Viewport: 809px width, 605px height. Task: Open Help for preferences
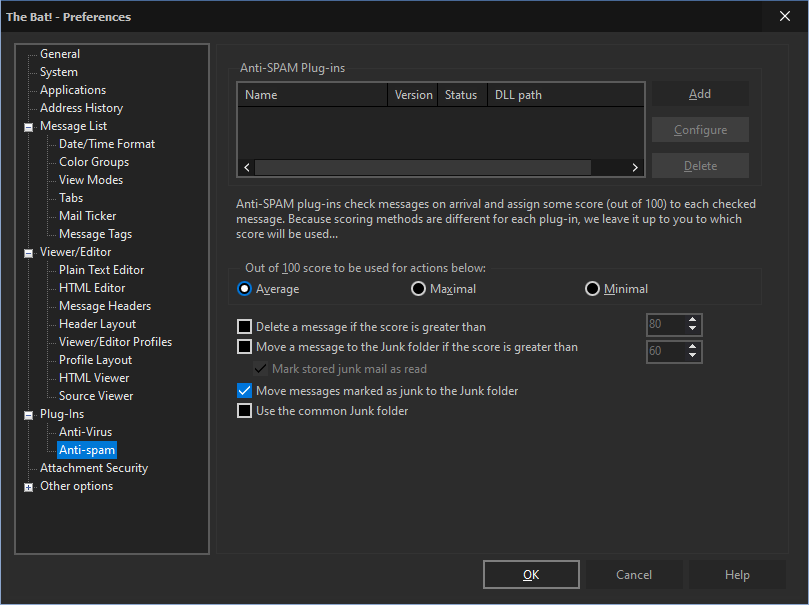[737, 575]
